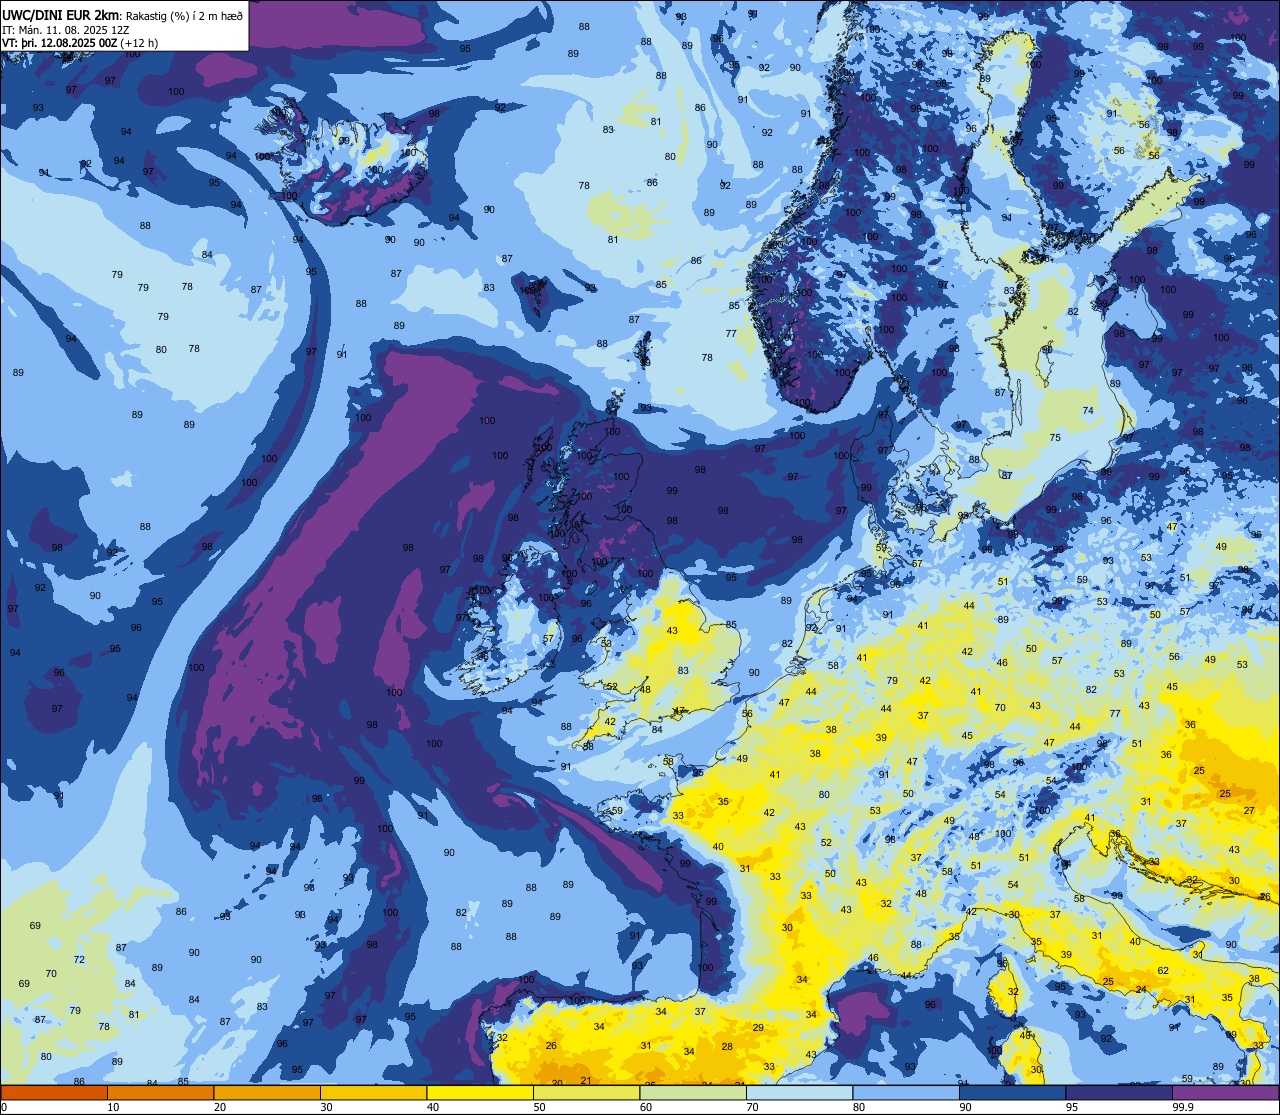Click the golden 30–40 legend swatch
The height and width of the screenshot is (1115, 1280).
[x=373, y=1093]
